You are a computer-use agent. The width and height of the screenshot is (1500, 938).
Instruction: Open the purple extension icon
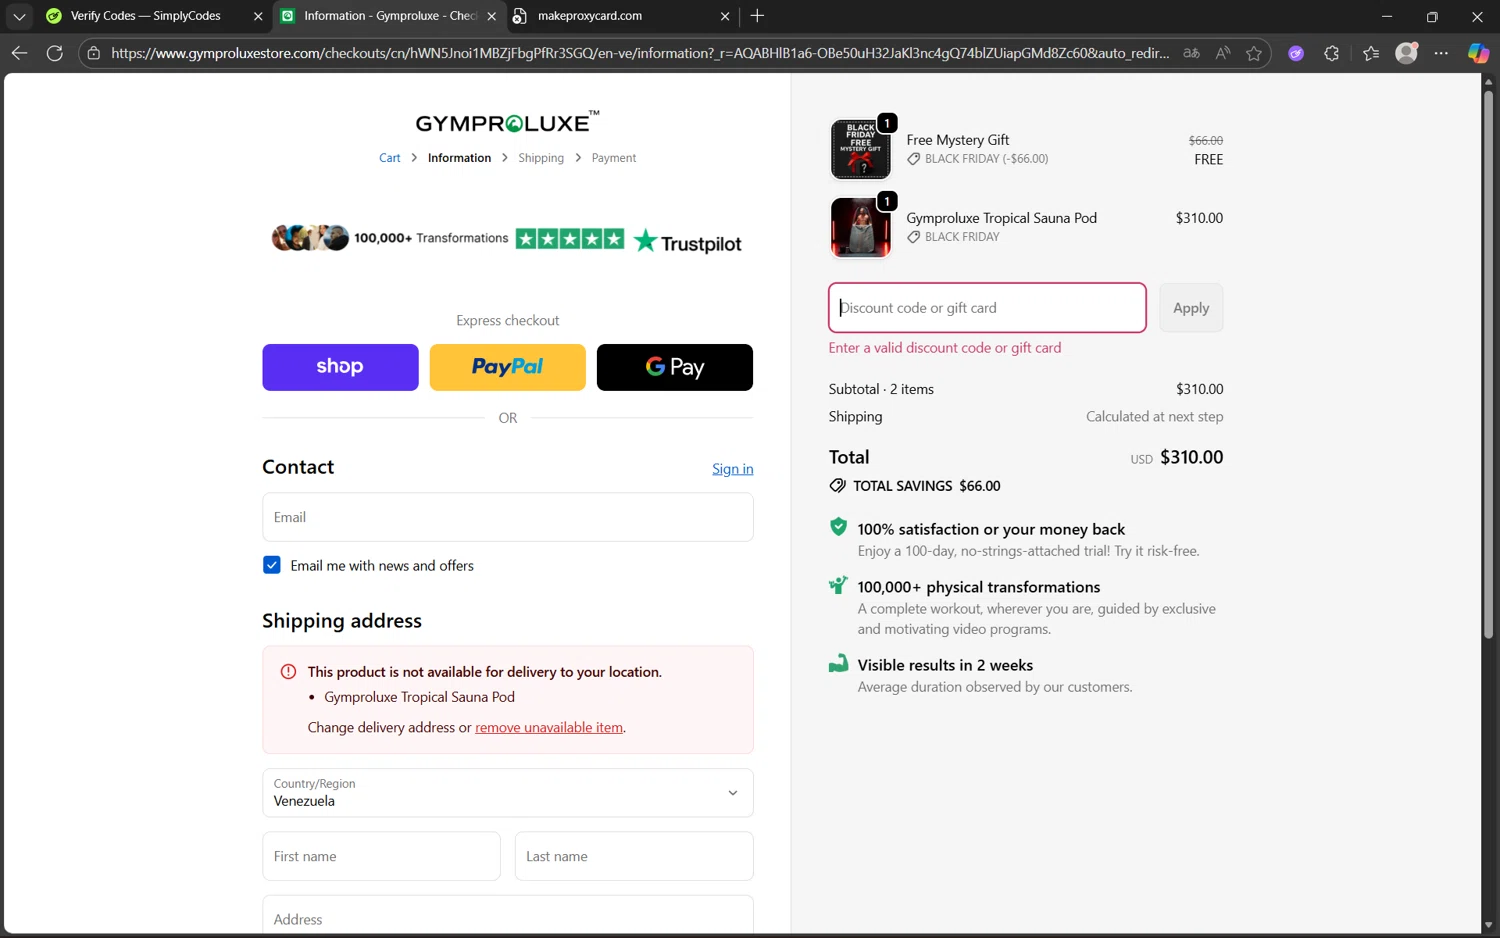pos(1296,53)
